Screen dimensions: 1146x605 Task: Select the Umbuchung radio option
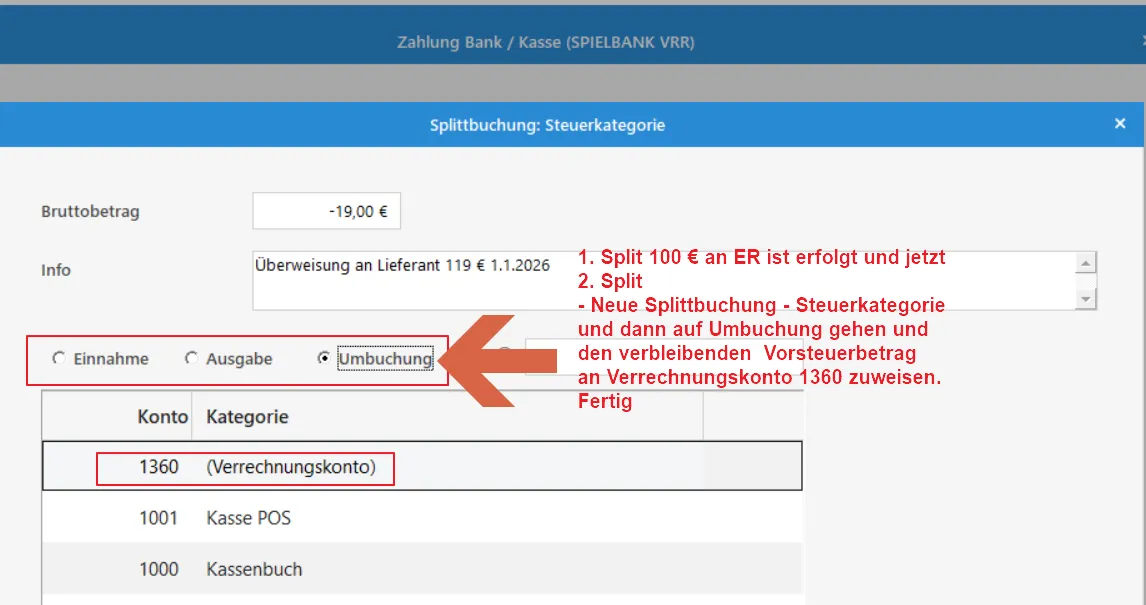[x=324, y=359]
